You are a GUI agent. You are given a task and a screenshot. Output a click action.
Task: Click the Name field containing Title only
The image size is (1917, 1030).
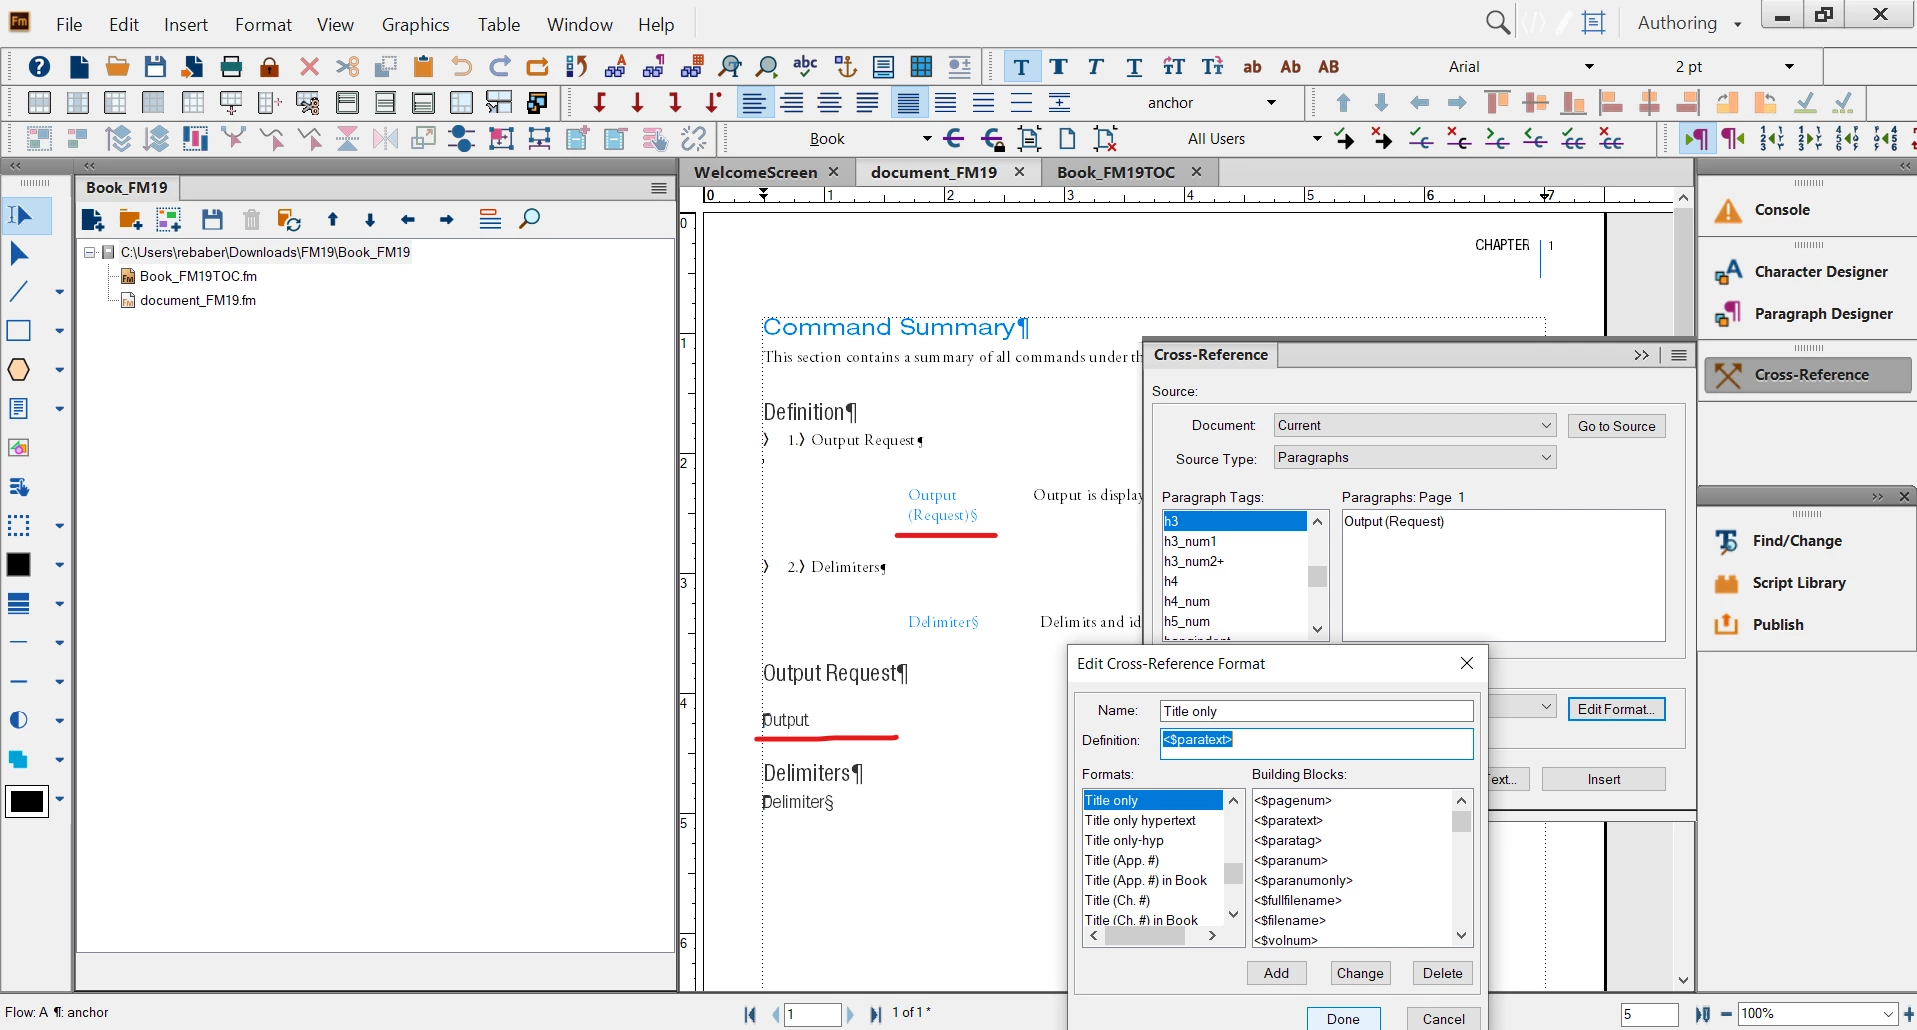(x=1316, y=711)
